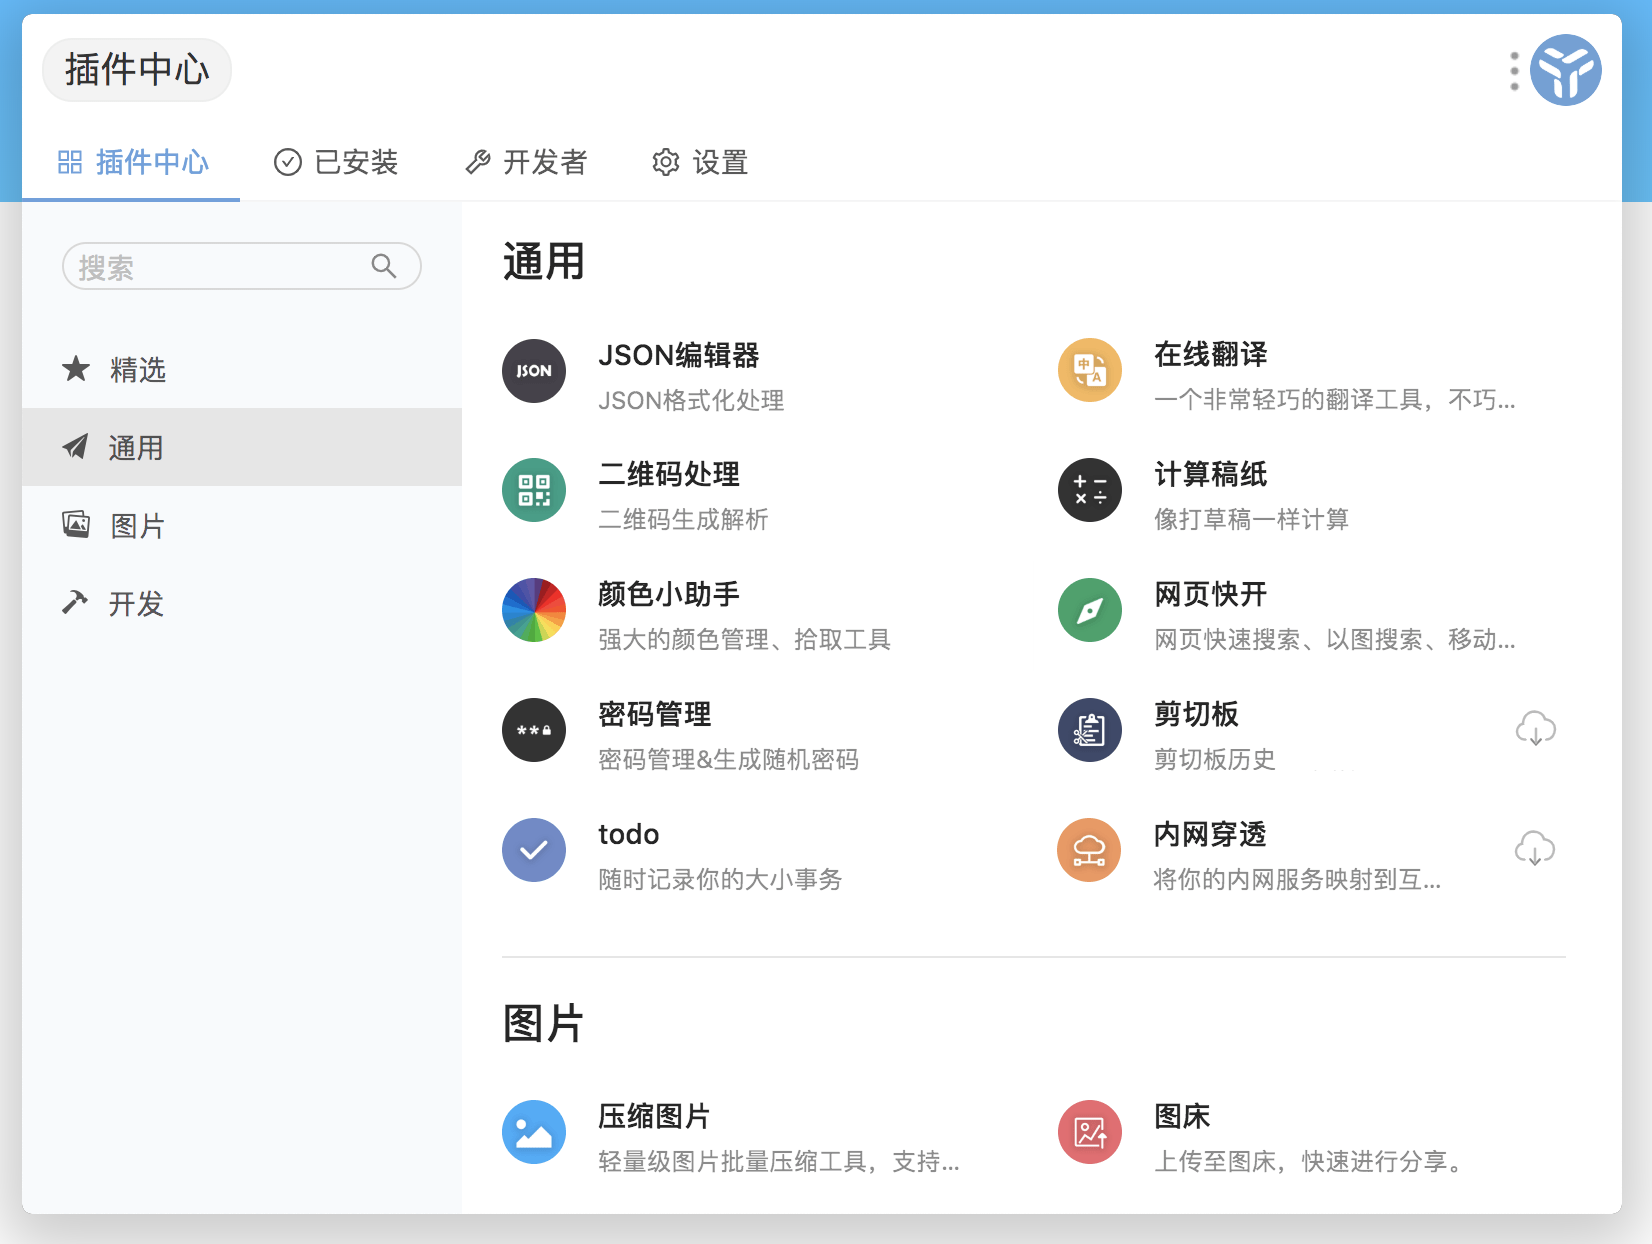The image size is (1652, 1244).
Task: Open the 设置 tab
Action: pos(700,162)
